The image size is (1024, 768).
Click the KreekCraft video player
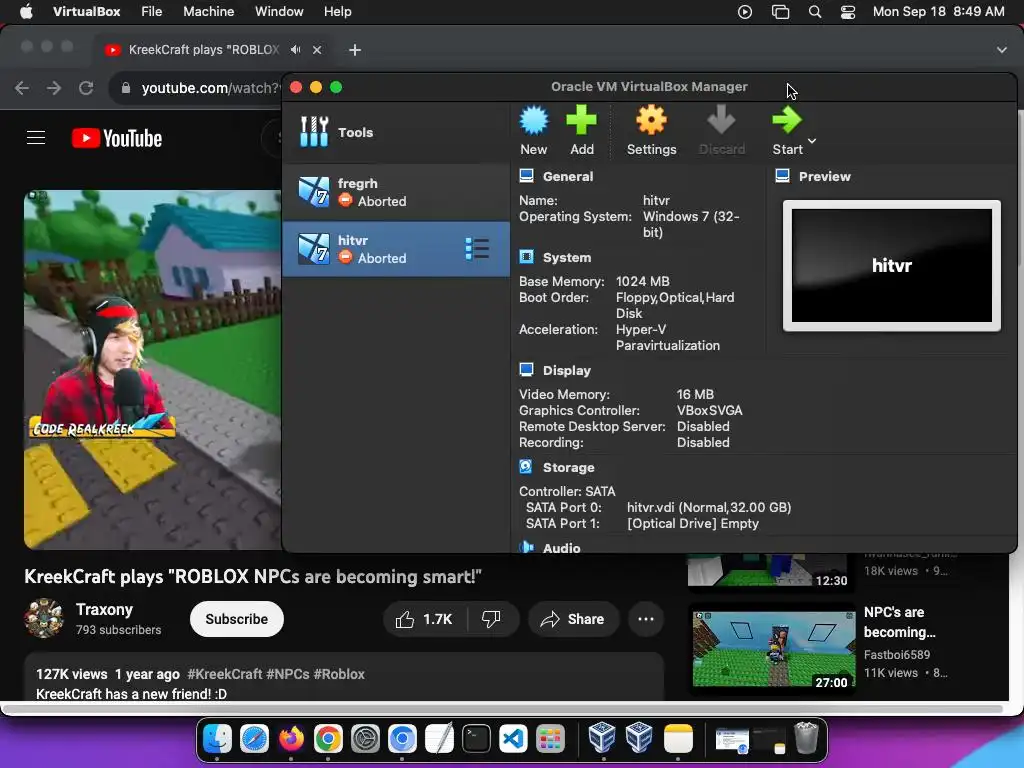(x=153, y=370)
